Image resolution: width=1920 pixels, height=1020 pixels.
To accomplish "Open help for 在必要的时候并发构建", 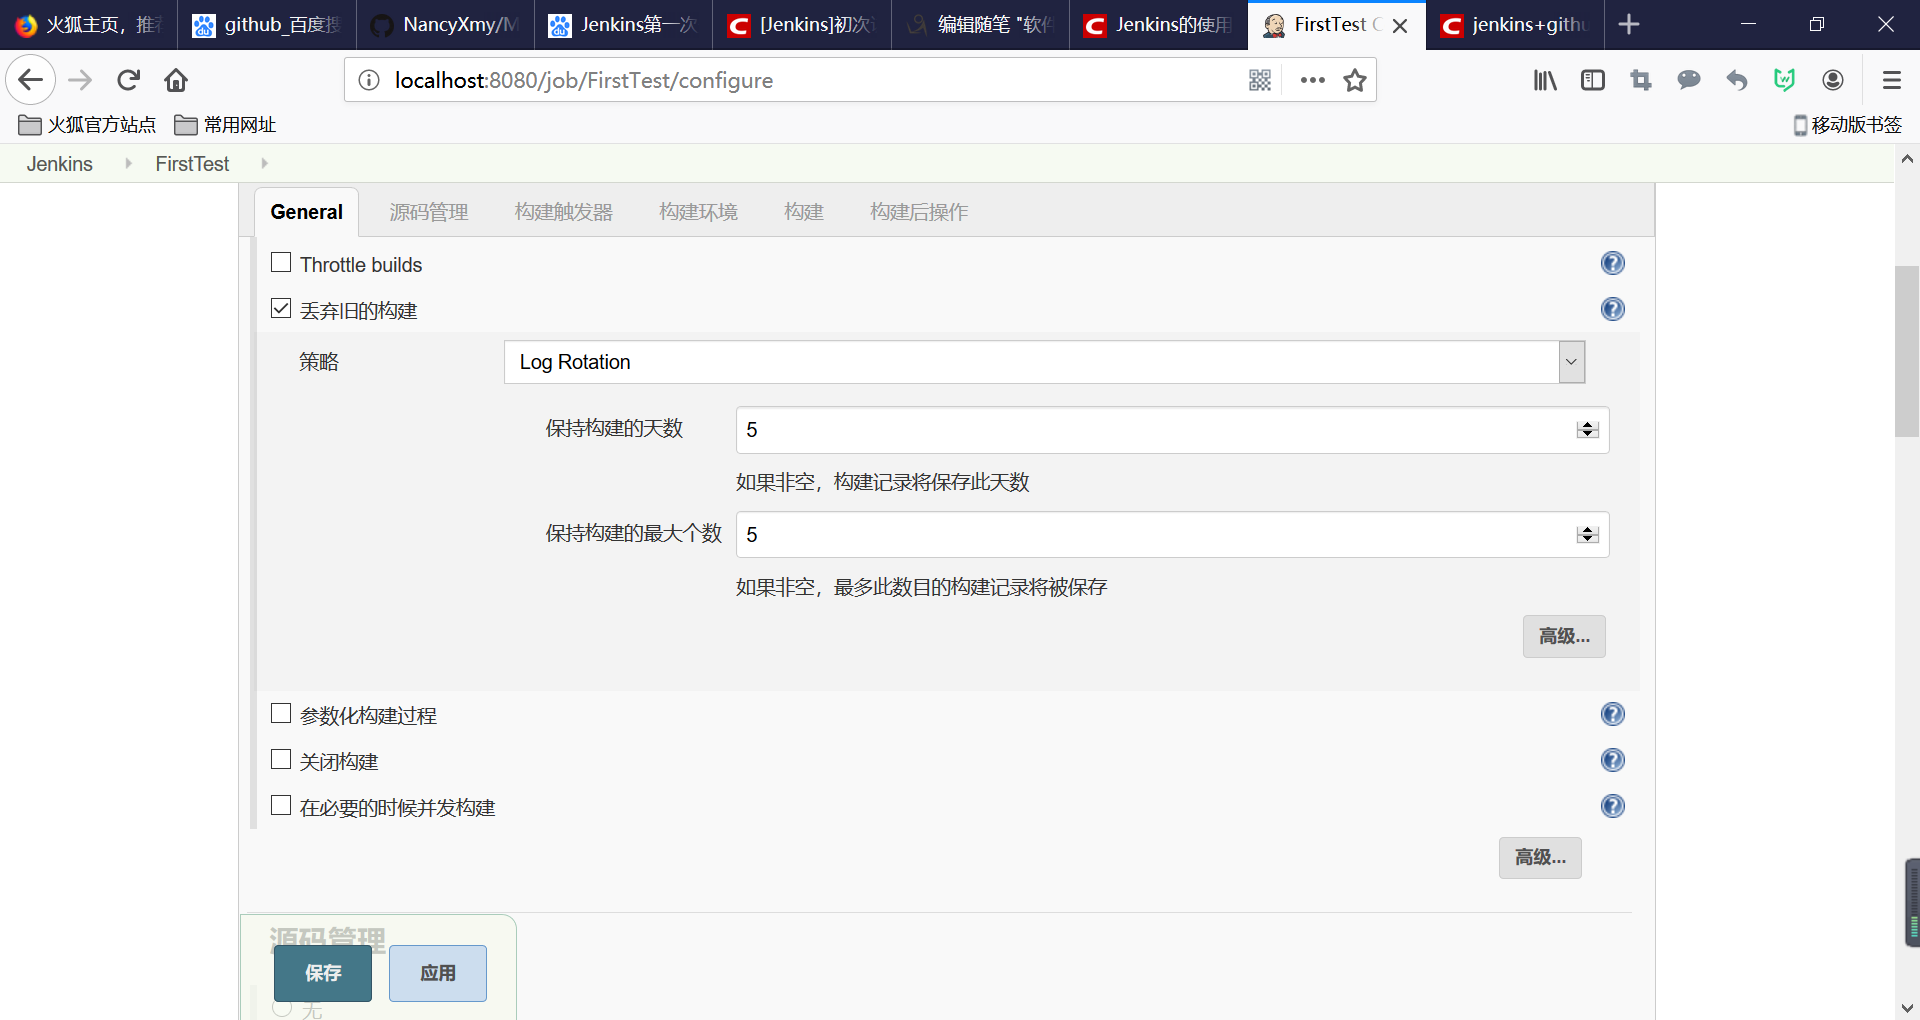I will click(x=1613, y=806).
